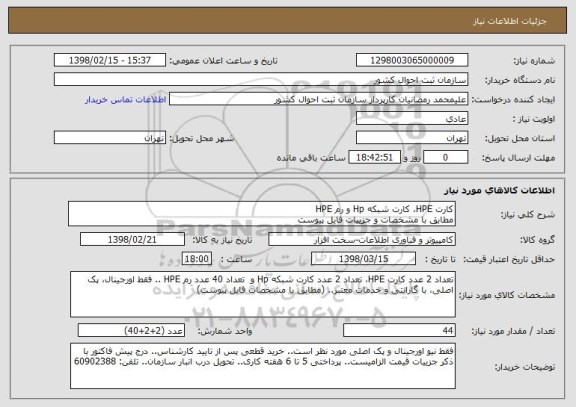This screenshot has height=407, width=576.
Task: Click the تعداد / مقدار مورد نیاز label
Action: tap(513, 331)
